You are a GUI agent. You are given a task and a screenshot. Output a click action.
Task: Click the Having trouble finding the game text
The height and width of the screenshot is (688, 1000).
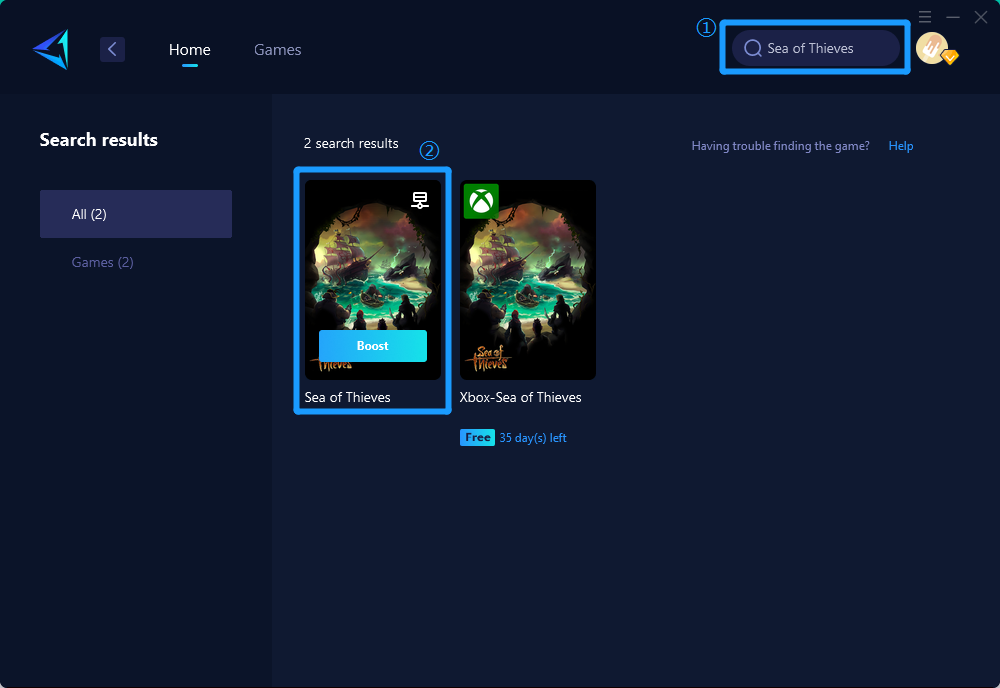[x=780, y=146]
